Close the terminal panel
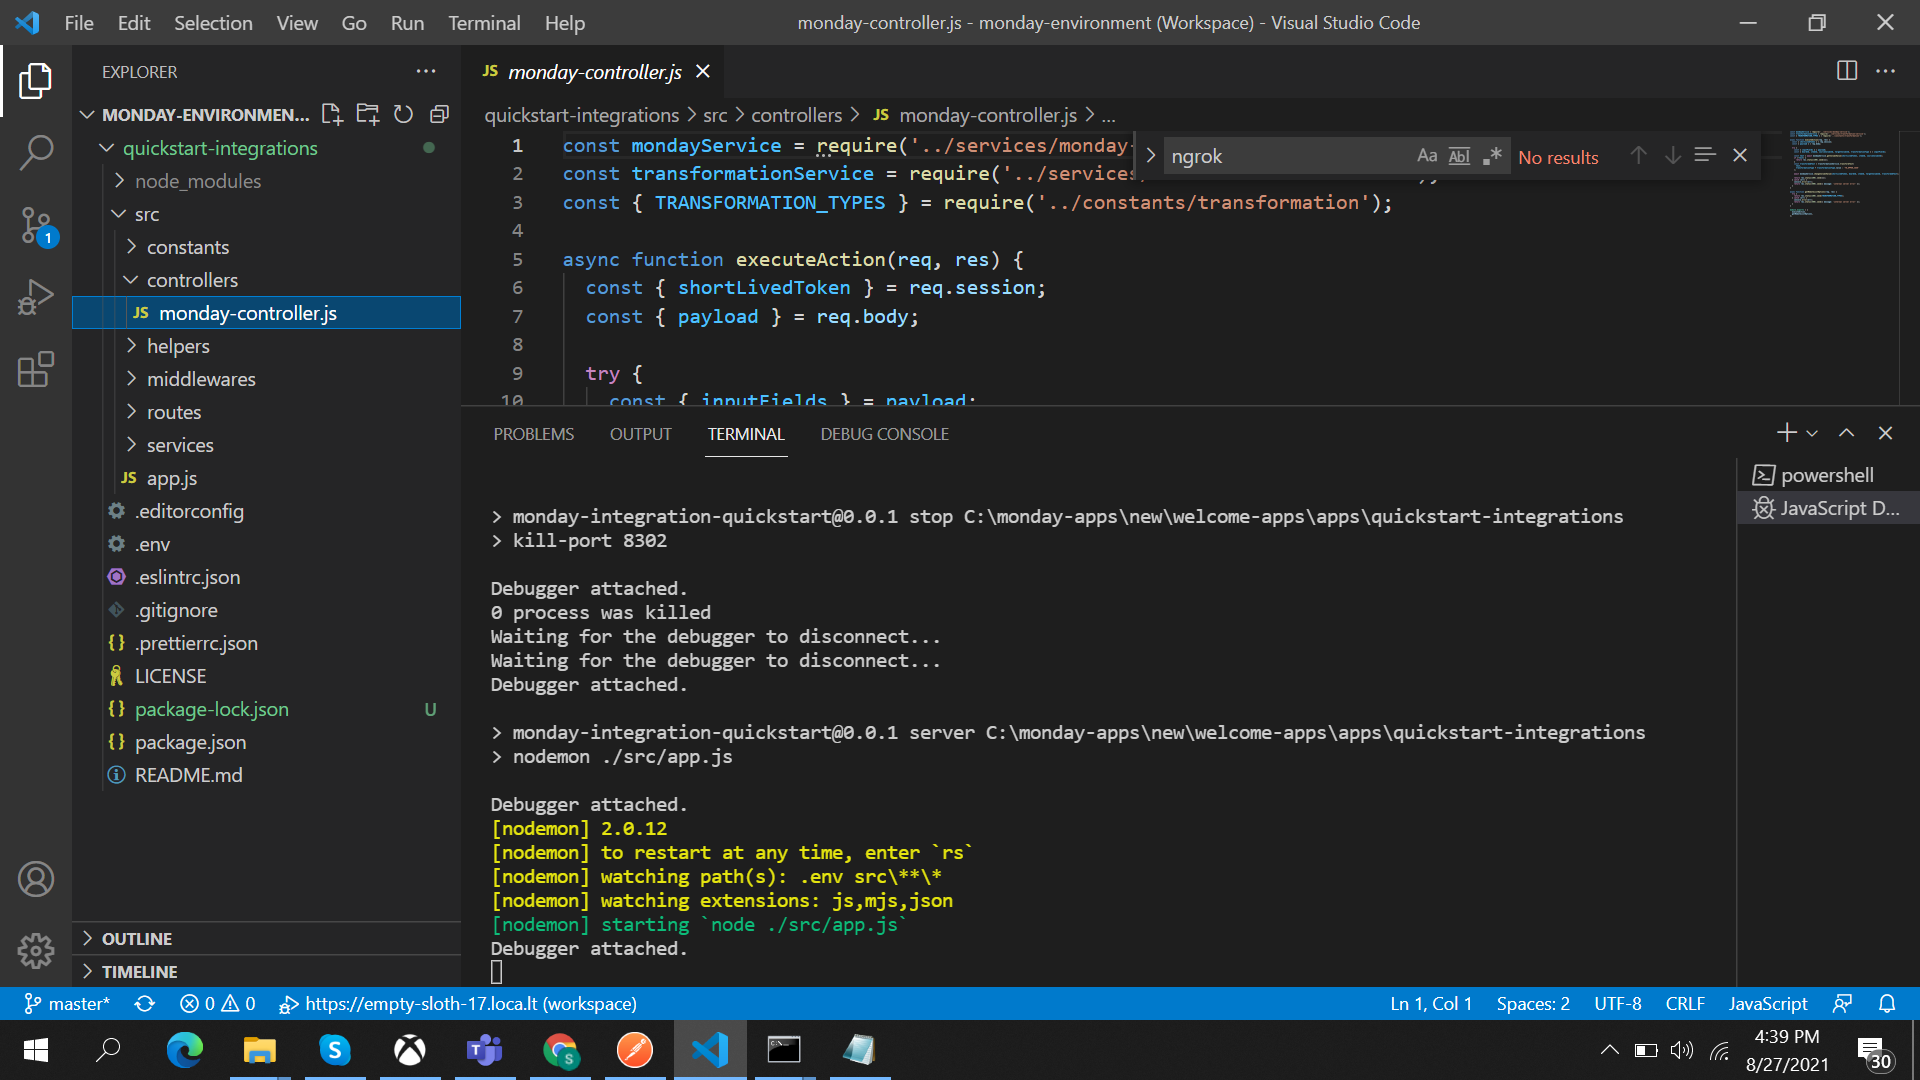The height and width of the screenshot is (1080, 1920). coord(1885,433)
